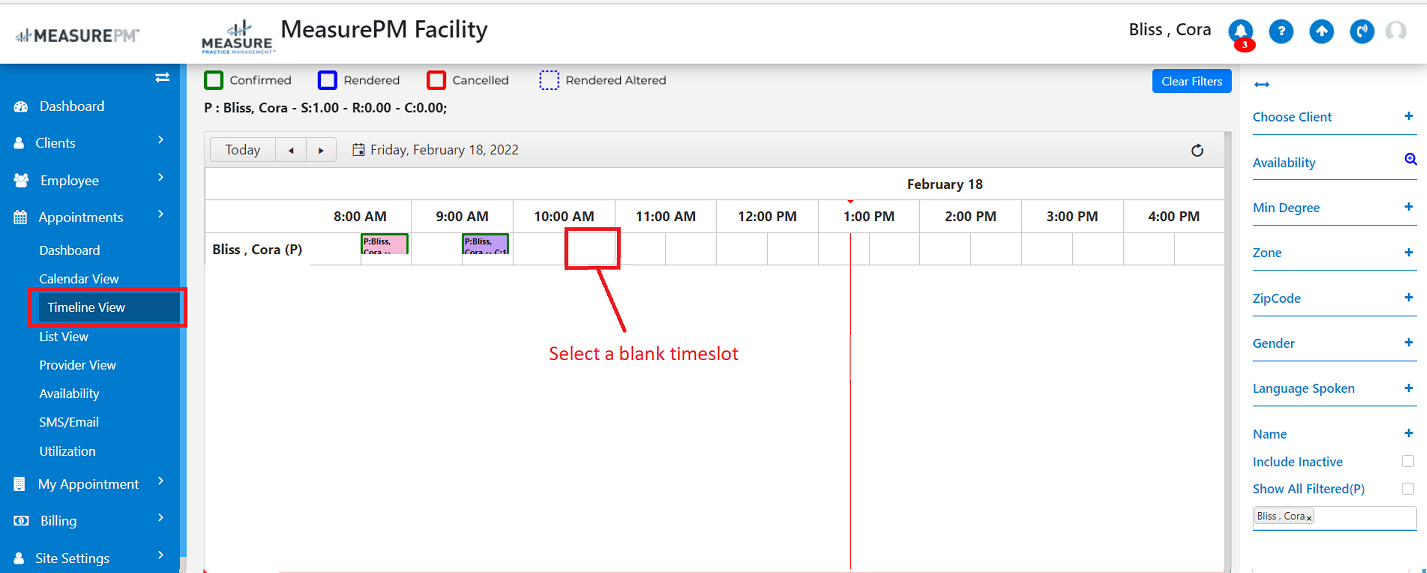Viewport: 1427px width, 573px height.
Task: Click the Clients person icon in sidebar
Action: (19, 143)
